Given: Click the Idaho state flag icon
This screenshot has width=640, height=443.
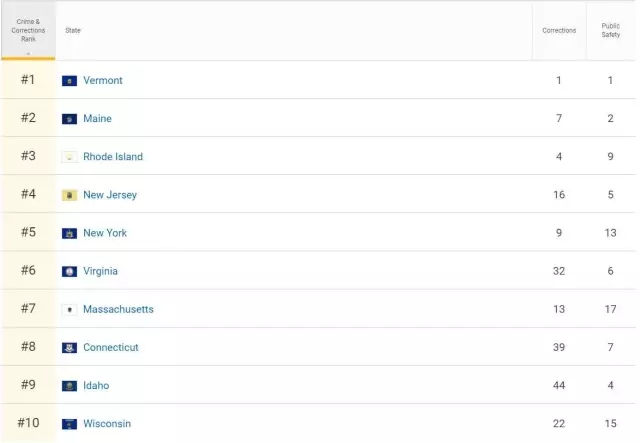Looking at the screenshot, I should 69,386.
